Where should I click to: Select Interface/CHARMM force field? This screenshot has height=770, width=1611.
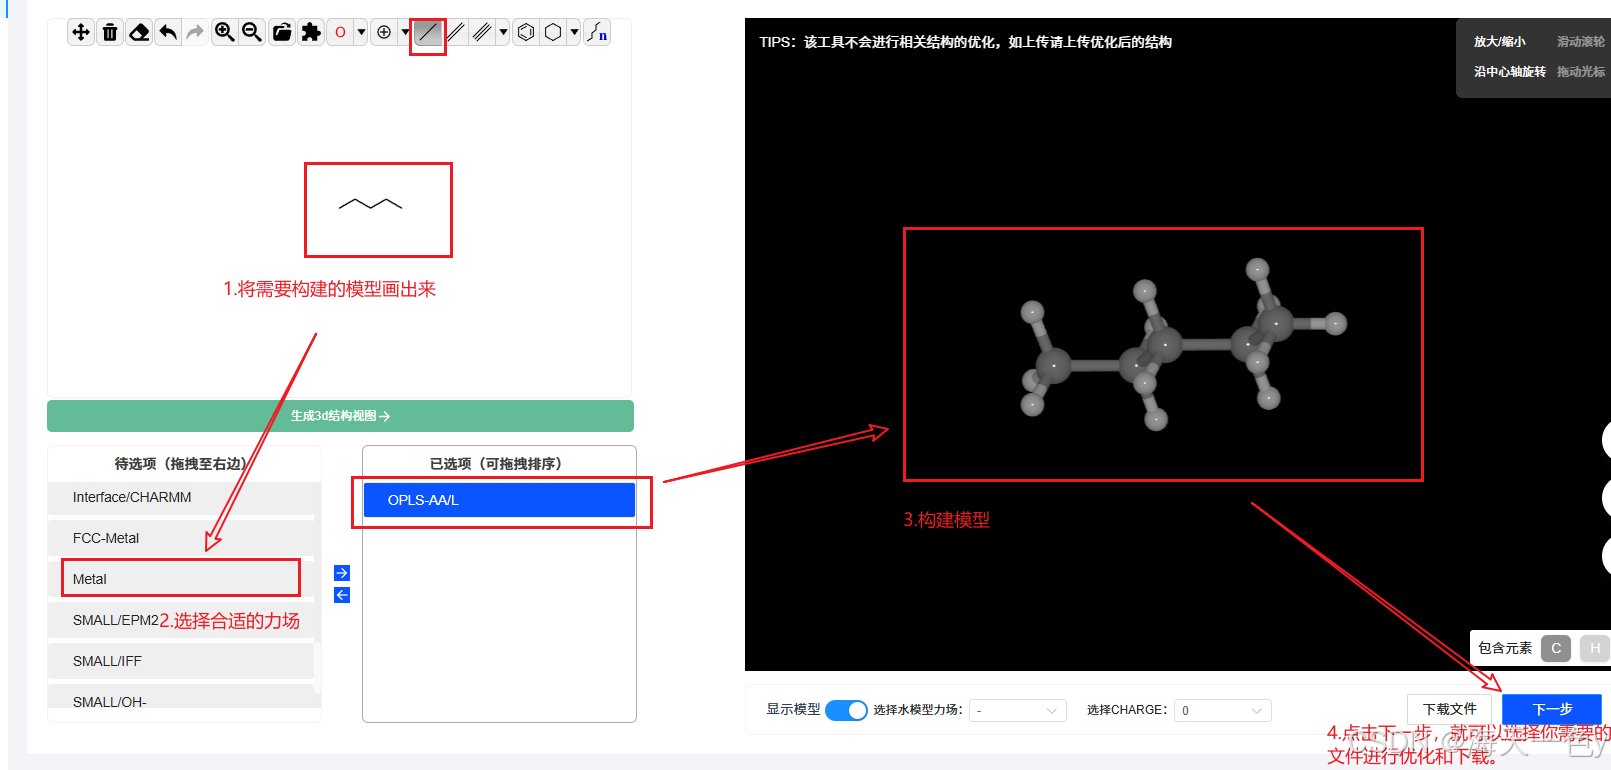tap(180, 498)
